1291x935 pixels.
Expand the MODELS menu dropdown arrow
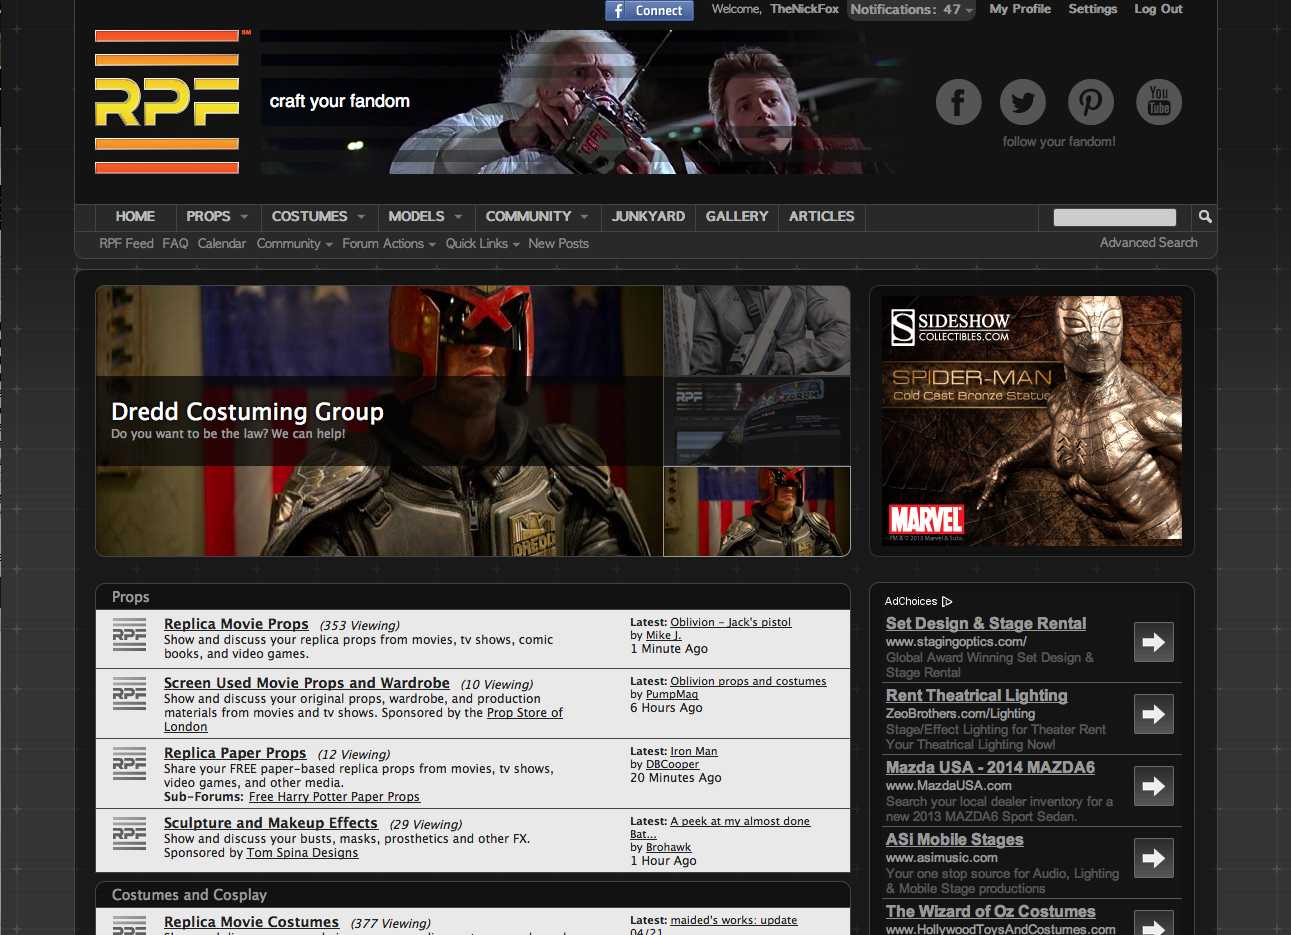tap(458, 217)
